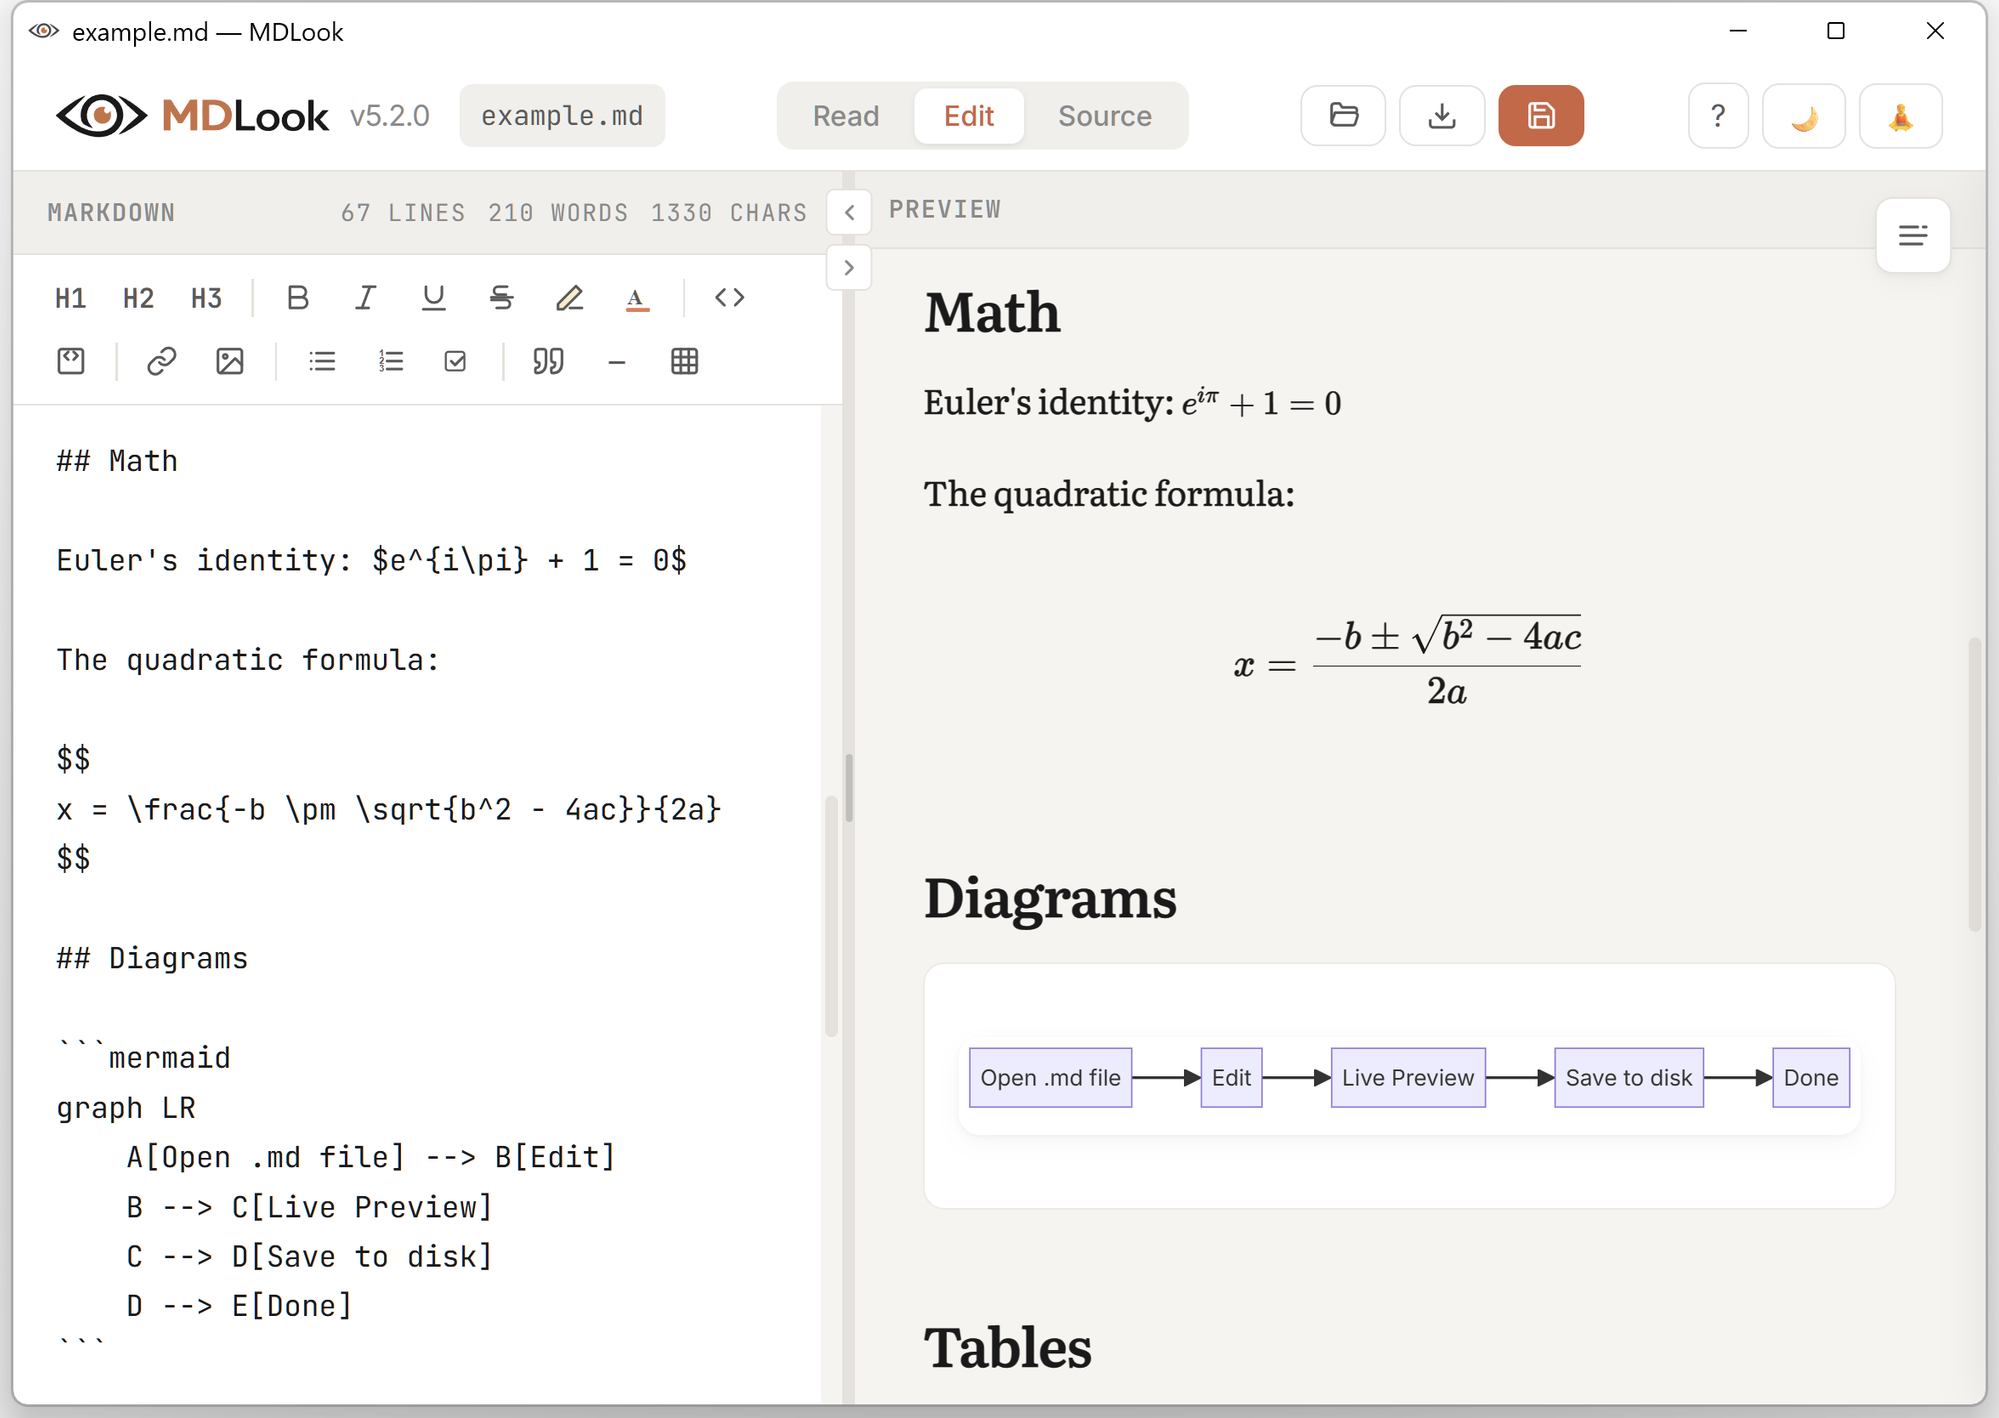Insert a numbered list

[x=390, y=361]
